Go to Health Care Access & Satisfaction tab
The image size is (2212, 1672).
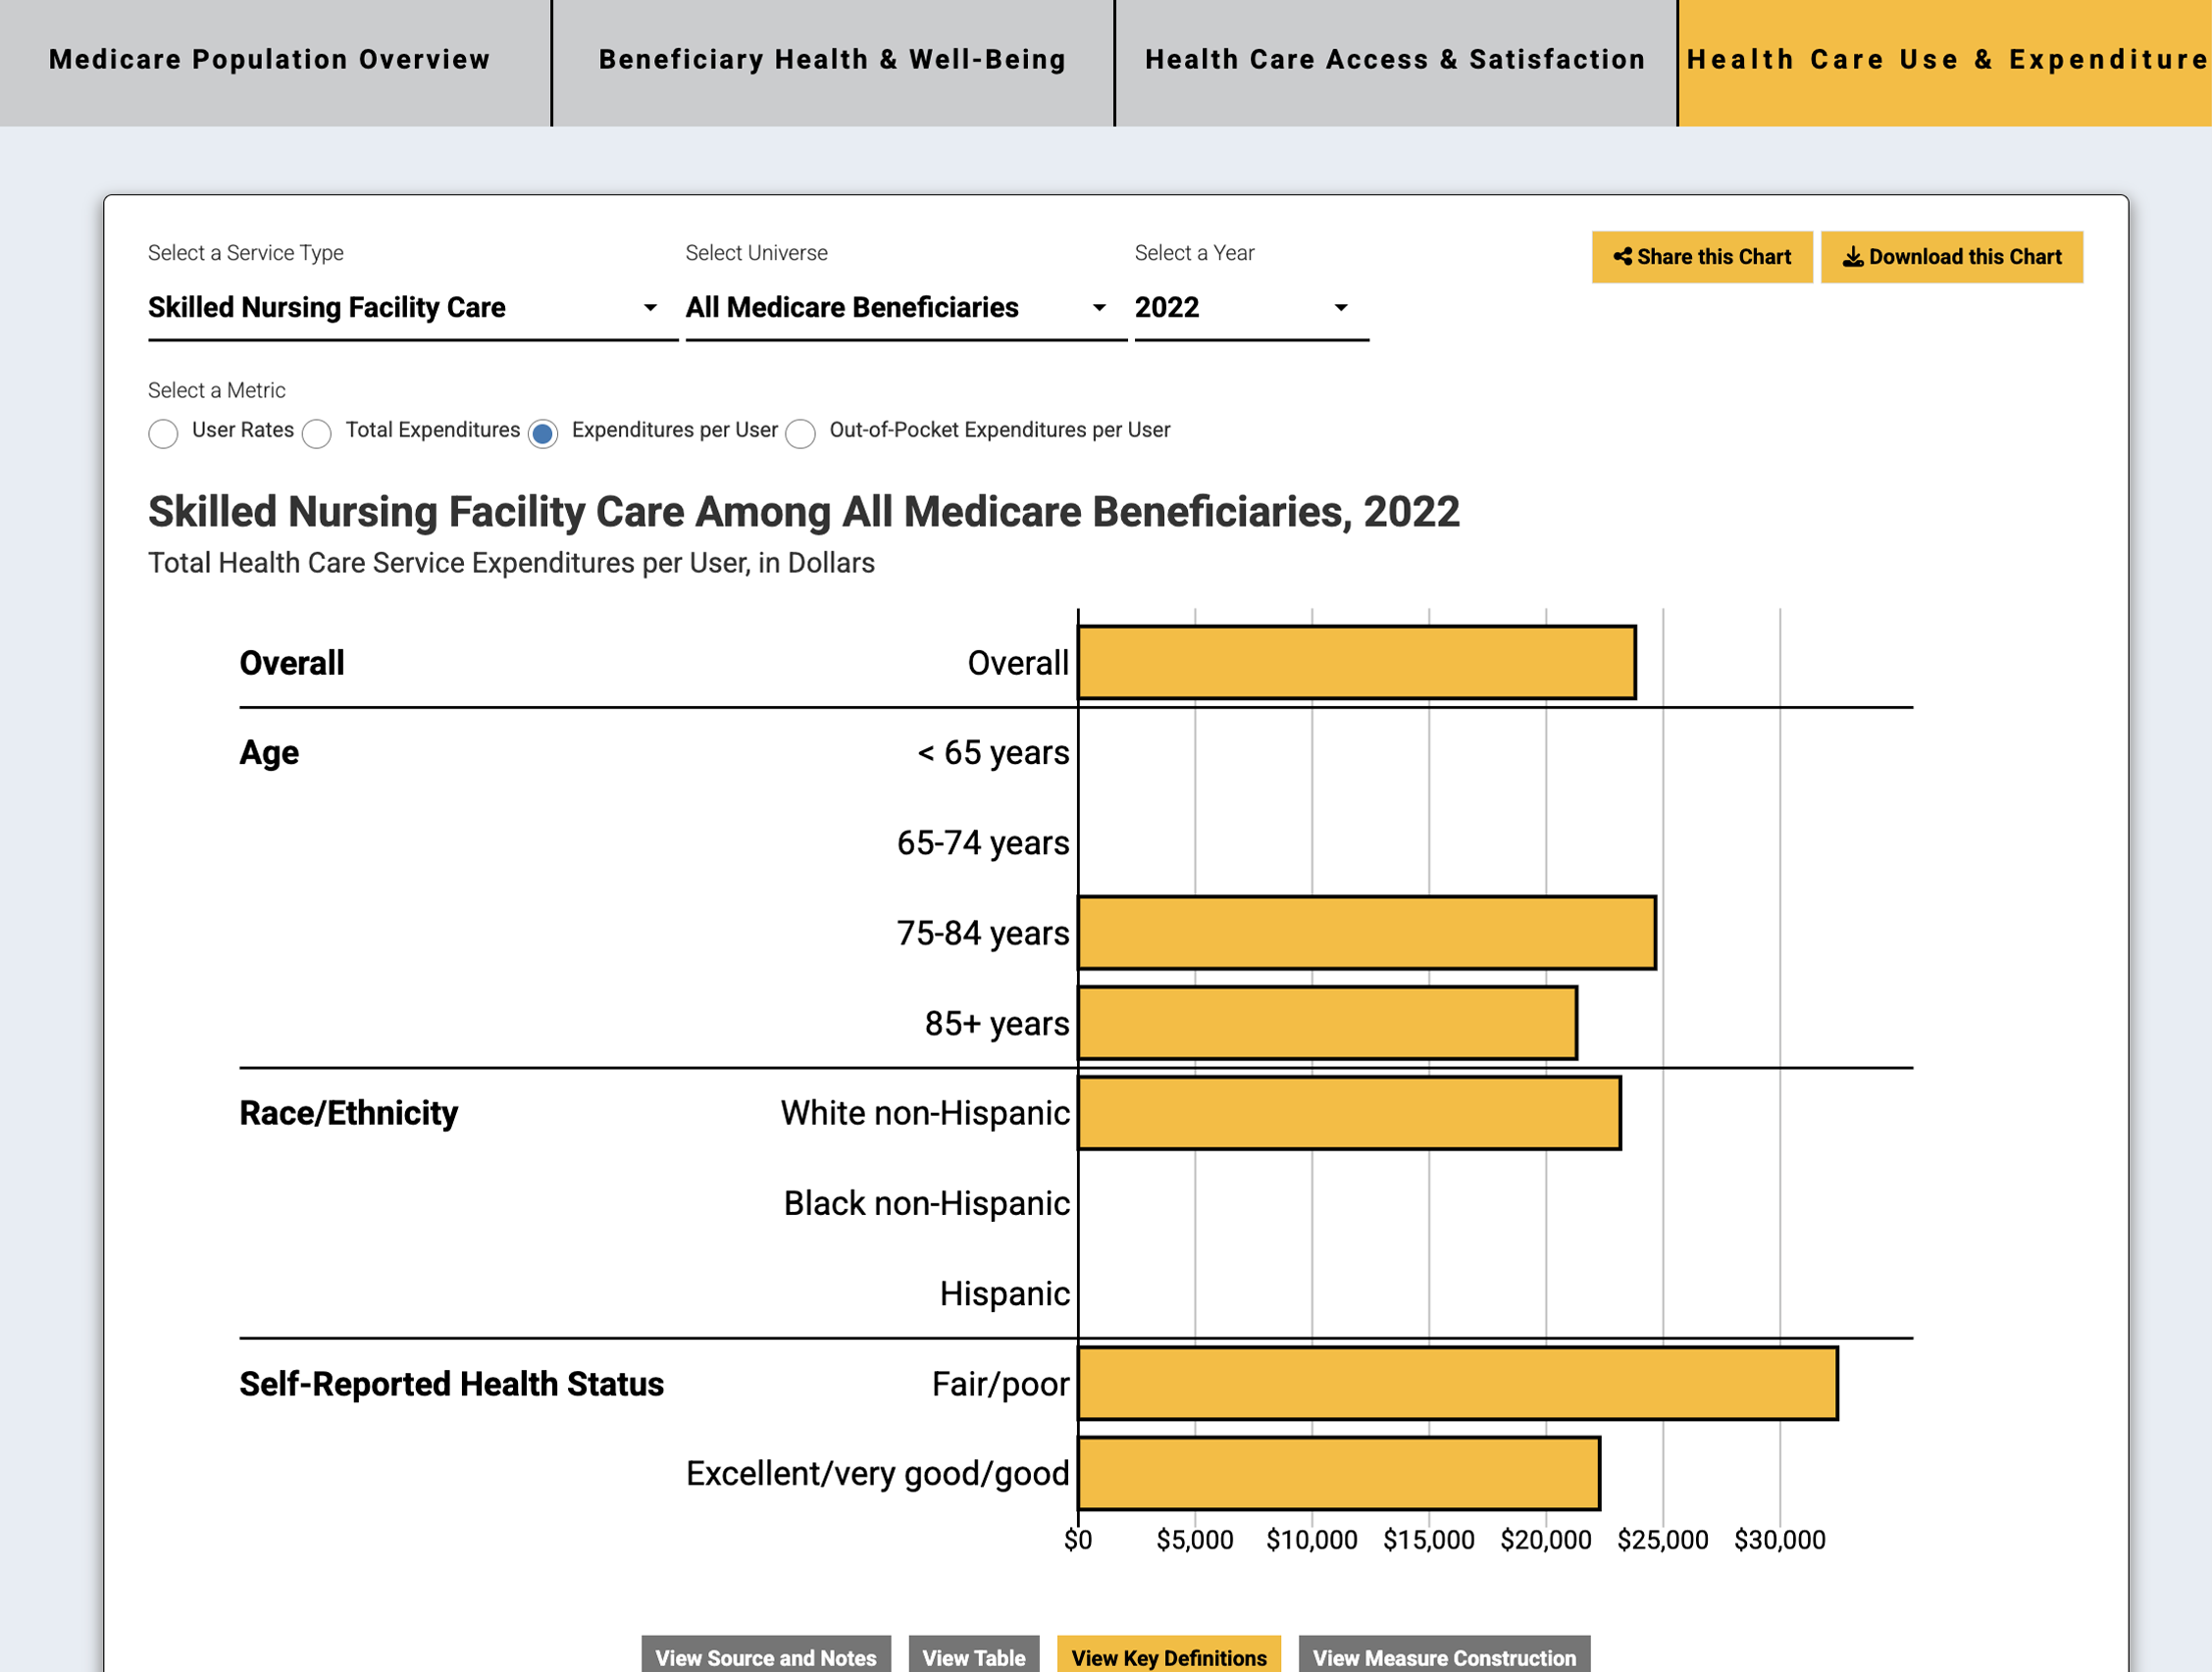pyautogui.click(x=1395, y=60)
